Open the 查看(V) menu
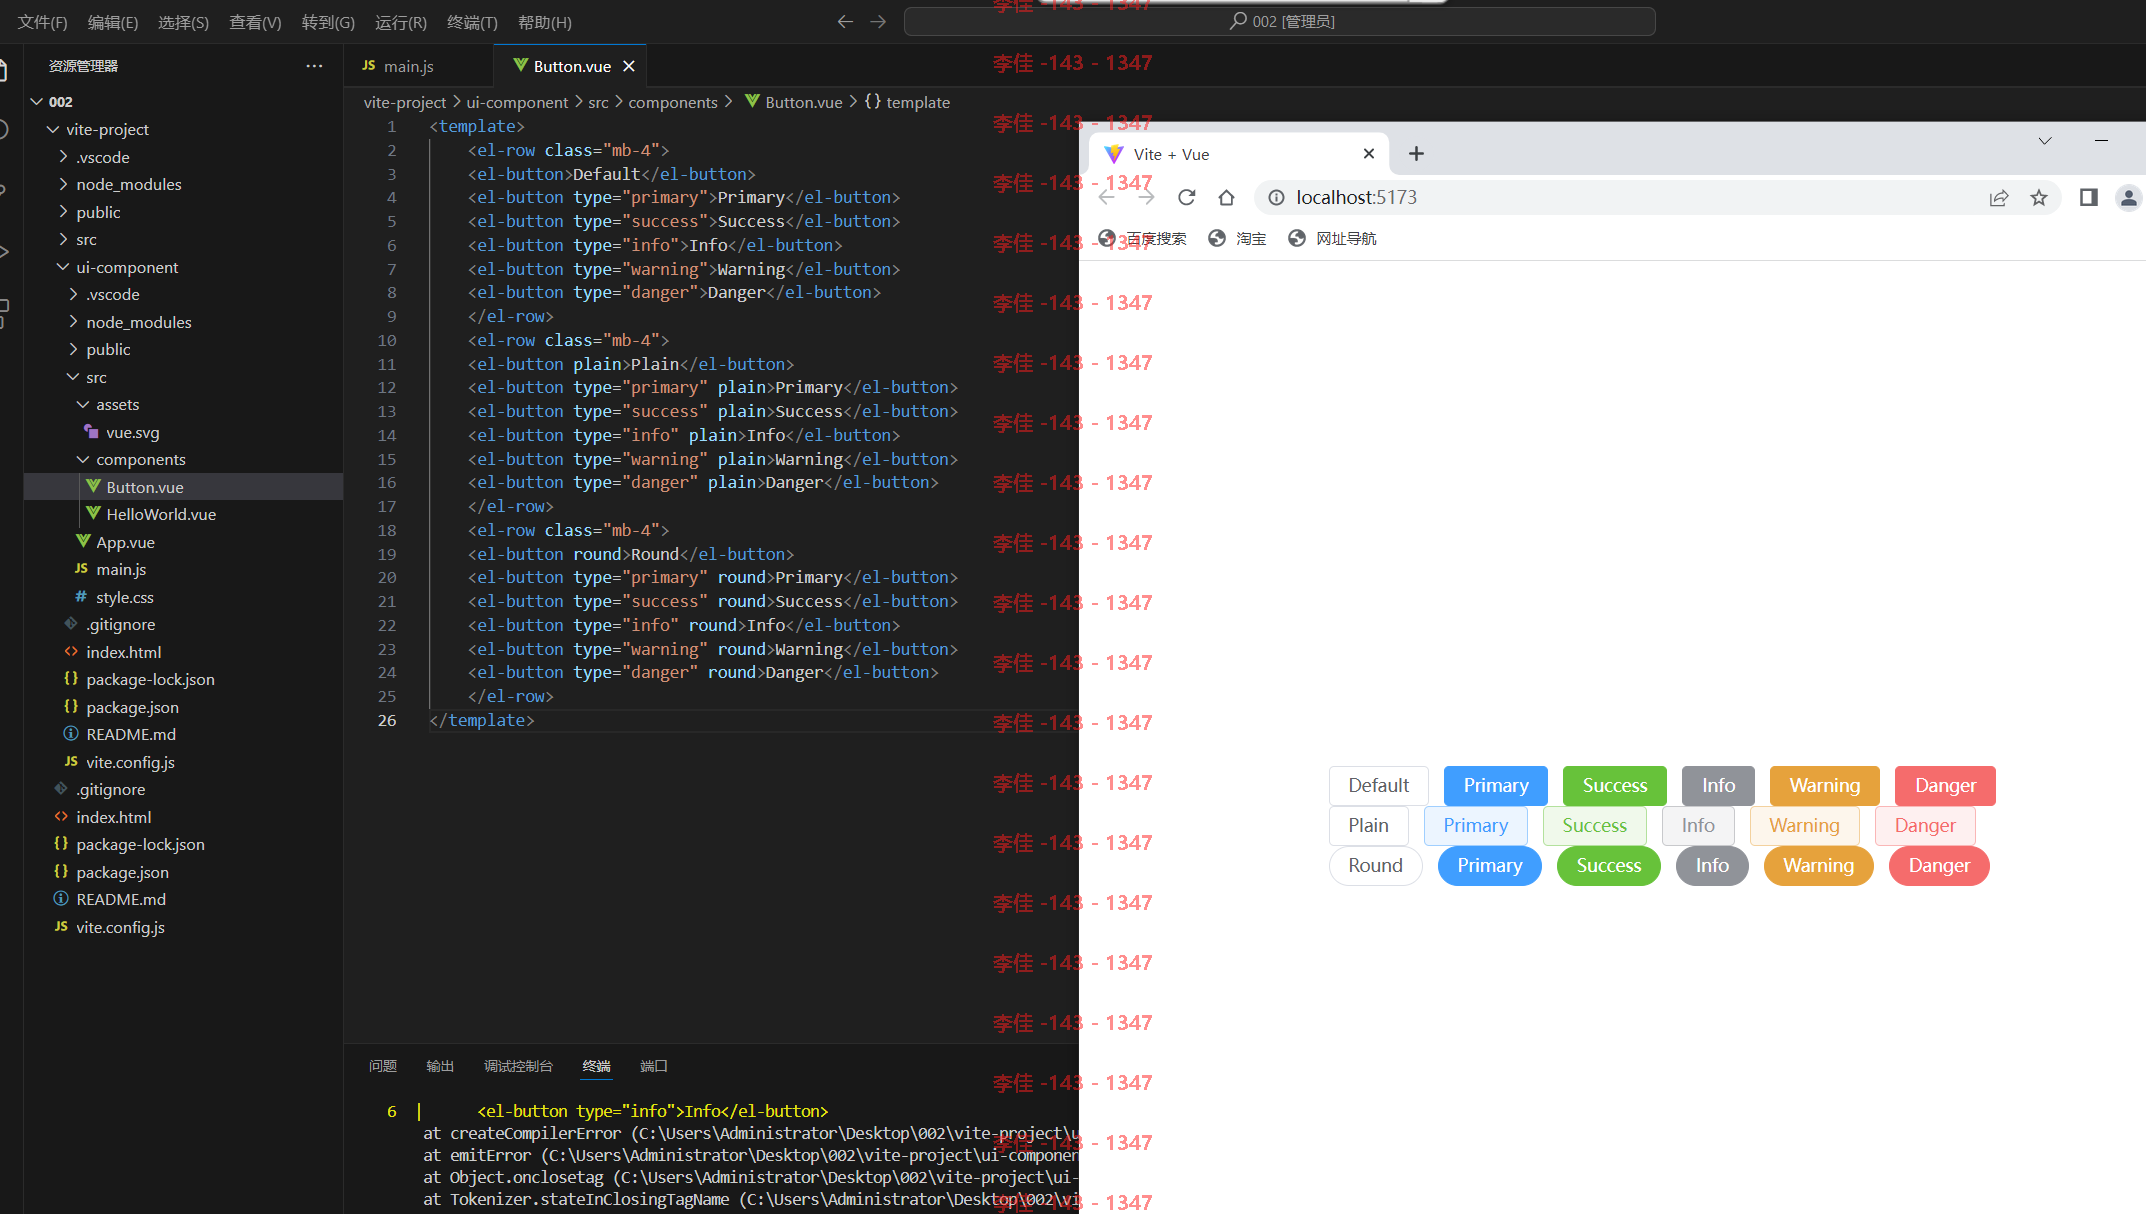The height and width of the screenshot is (1214, 2146). (255, 22)
